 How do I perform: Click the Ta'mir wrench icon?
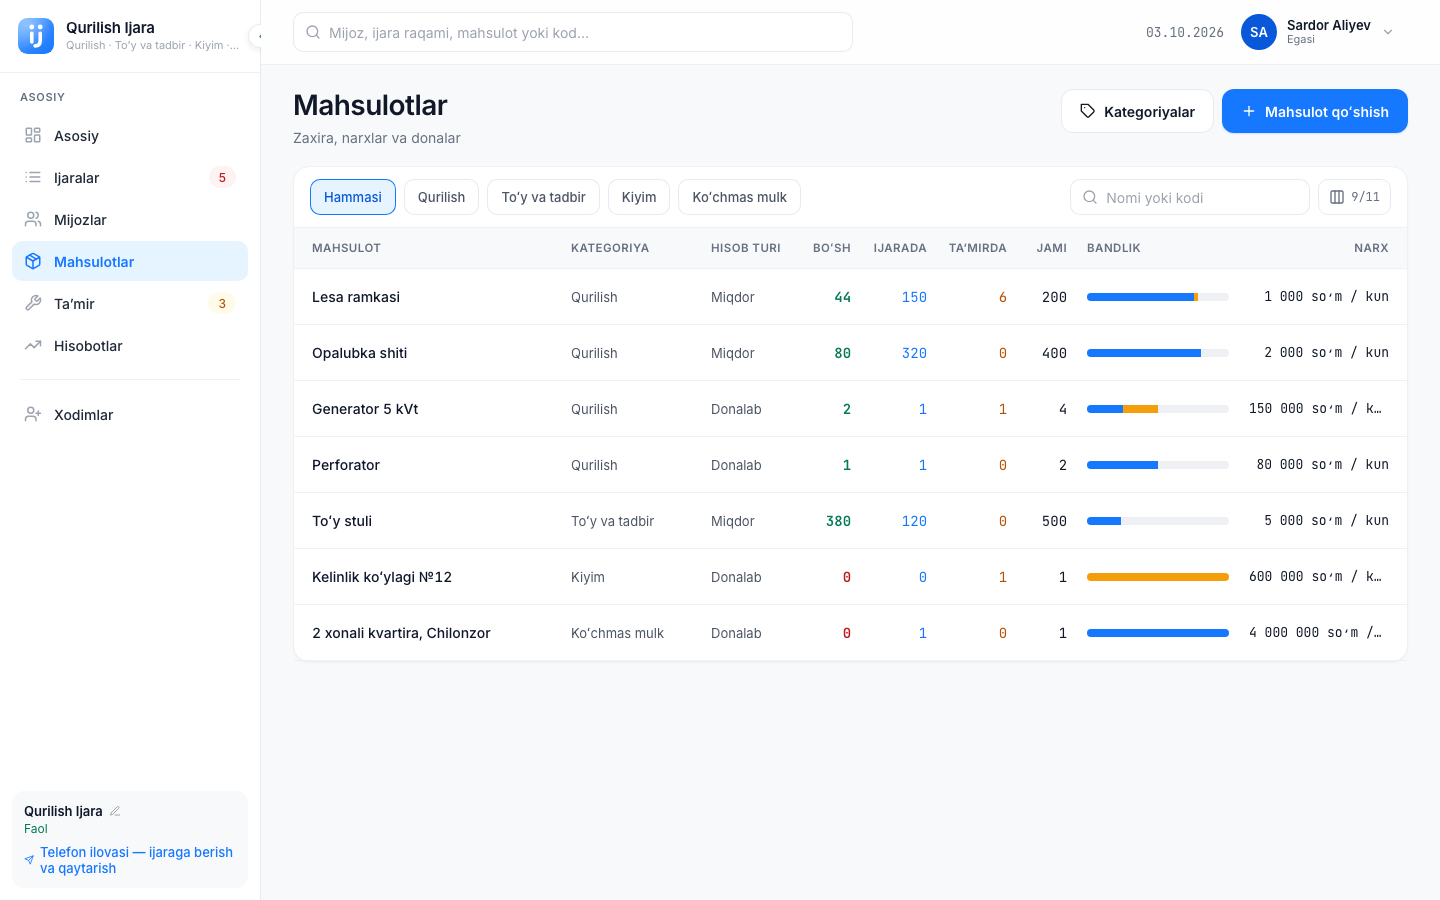33,304
